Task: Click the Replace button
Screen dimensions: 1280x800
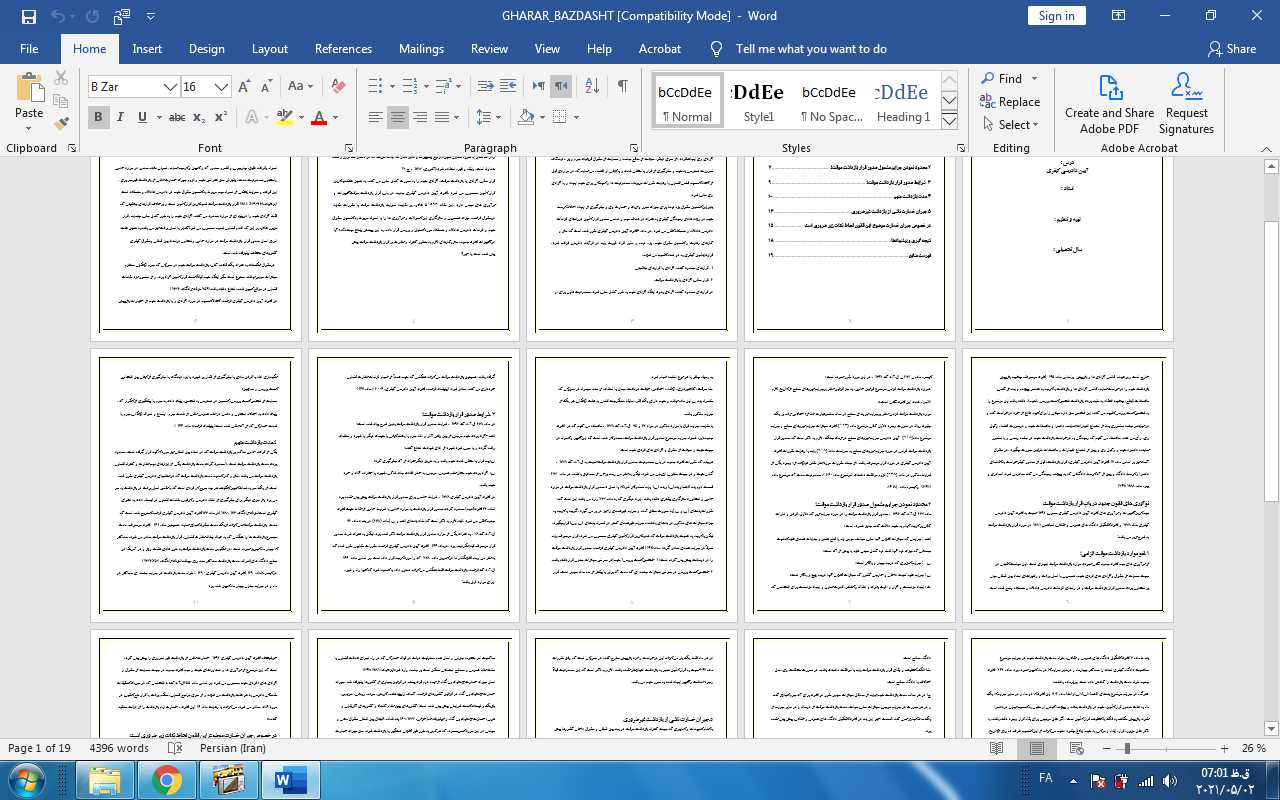Action: click(x=1010, y=101)
